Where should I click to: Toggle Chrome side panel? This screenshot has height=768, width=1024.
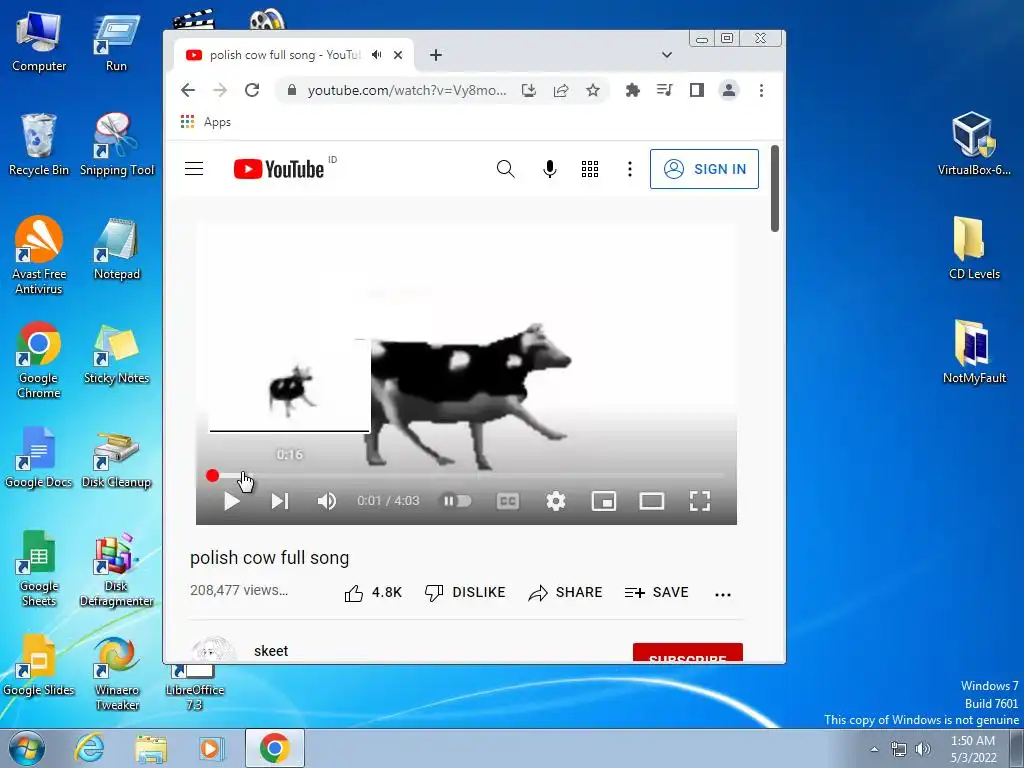[697, 90]
